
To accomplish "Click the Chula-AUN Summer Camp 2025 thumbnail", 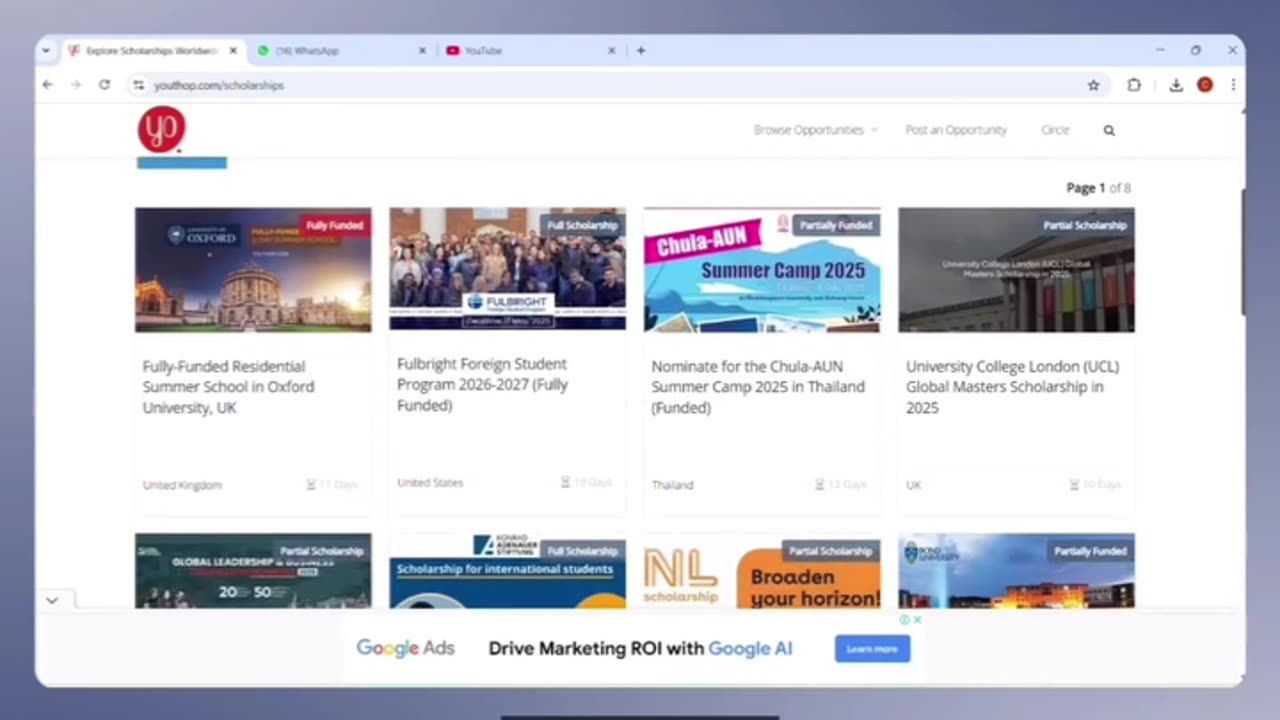I will (x=762, y=270).
